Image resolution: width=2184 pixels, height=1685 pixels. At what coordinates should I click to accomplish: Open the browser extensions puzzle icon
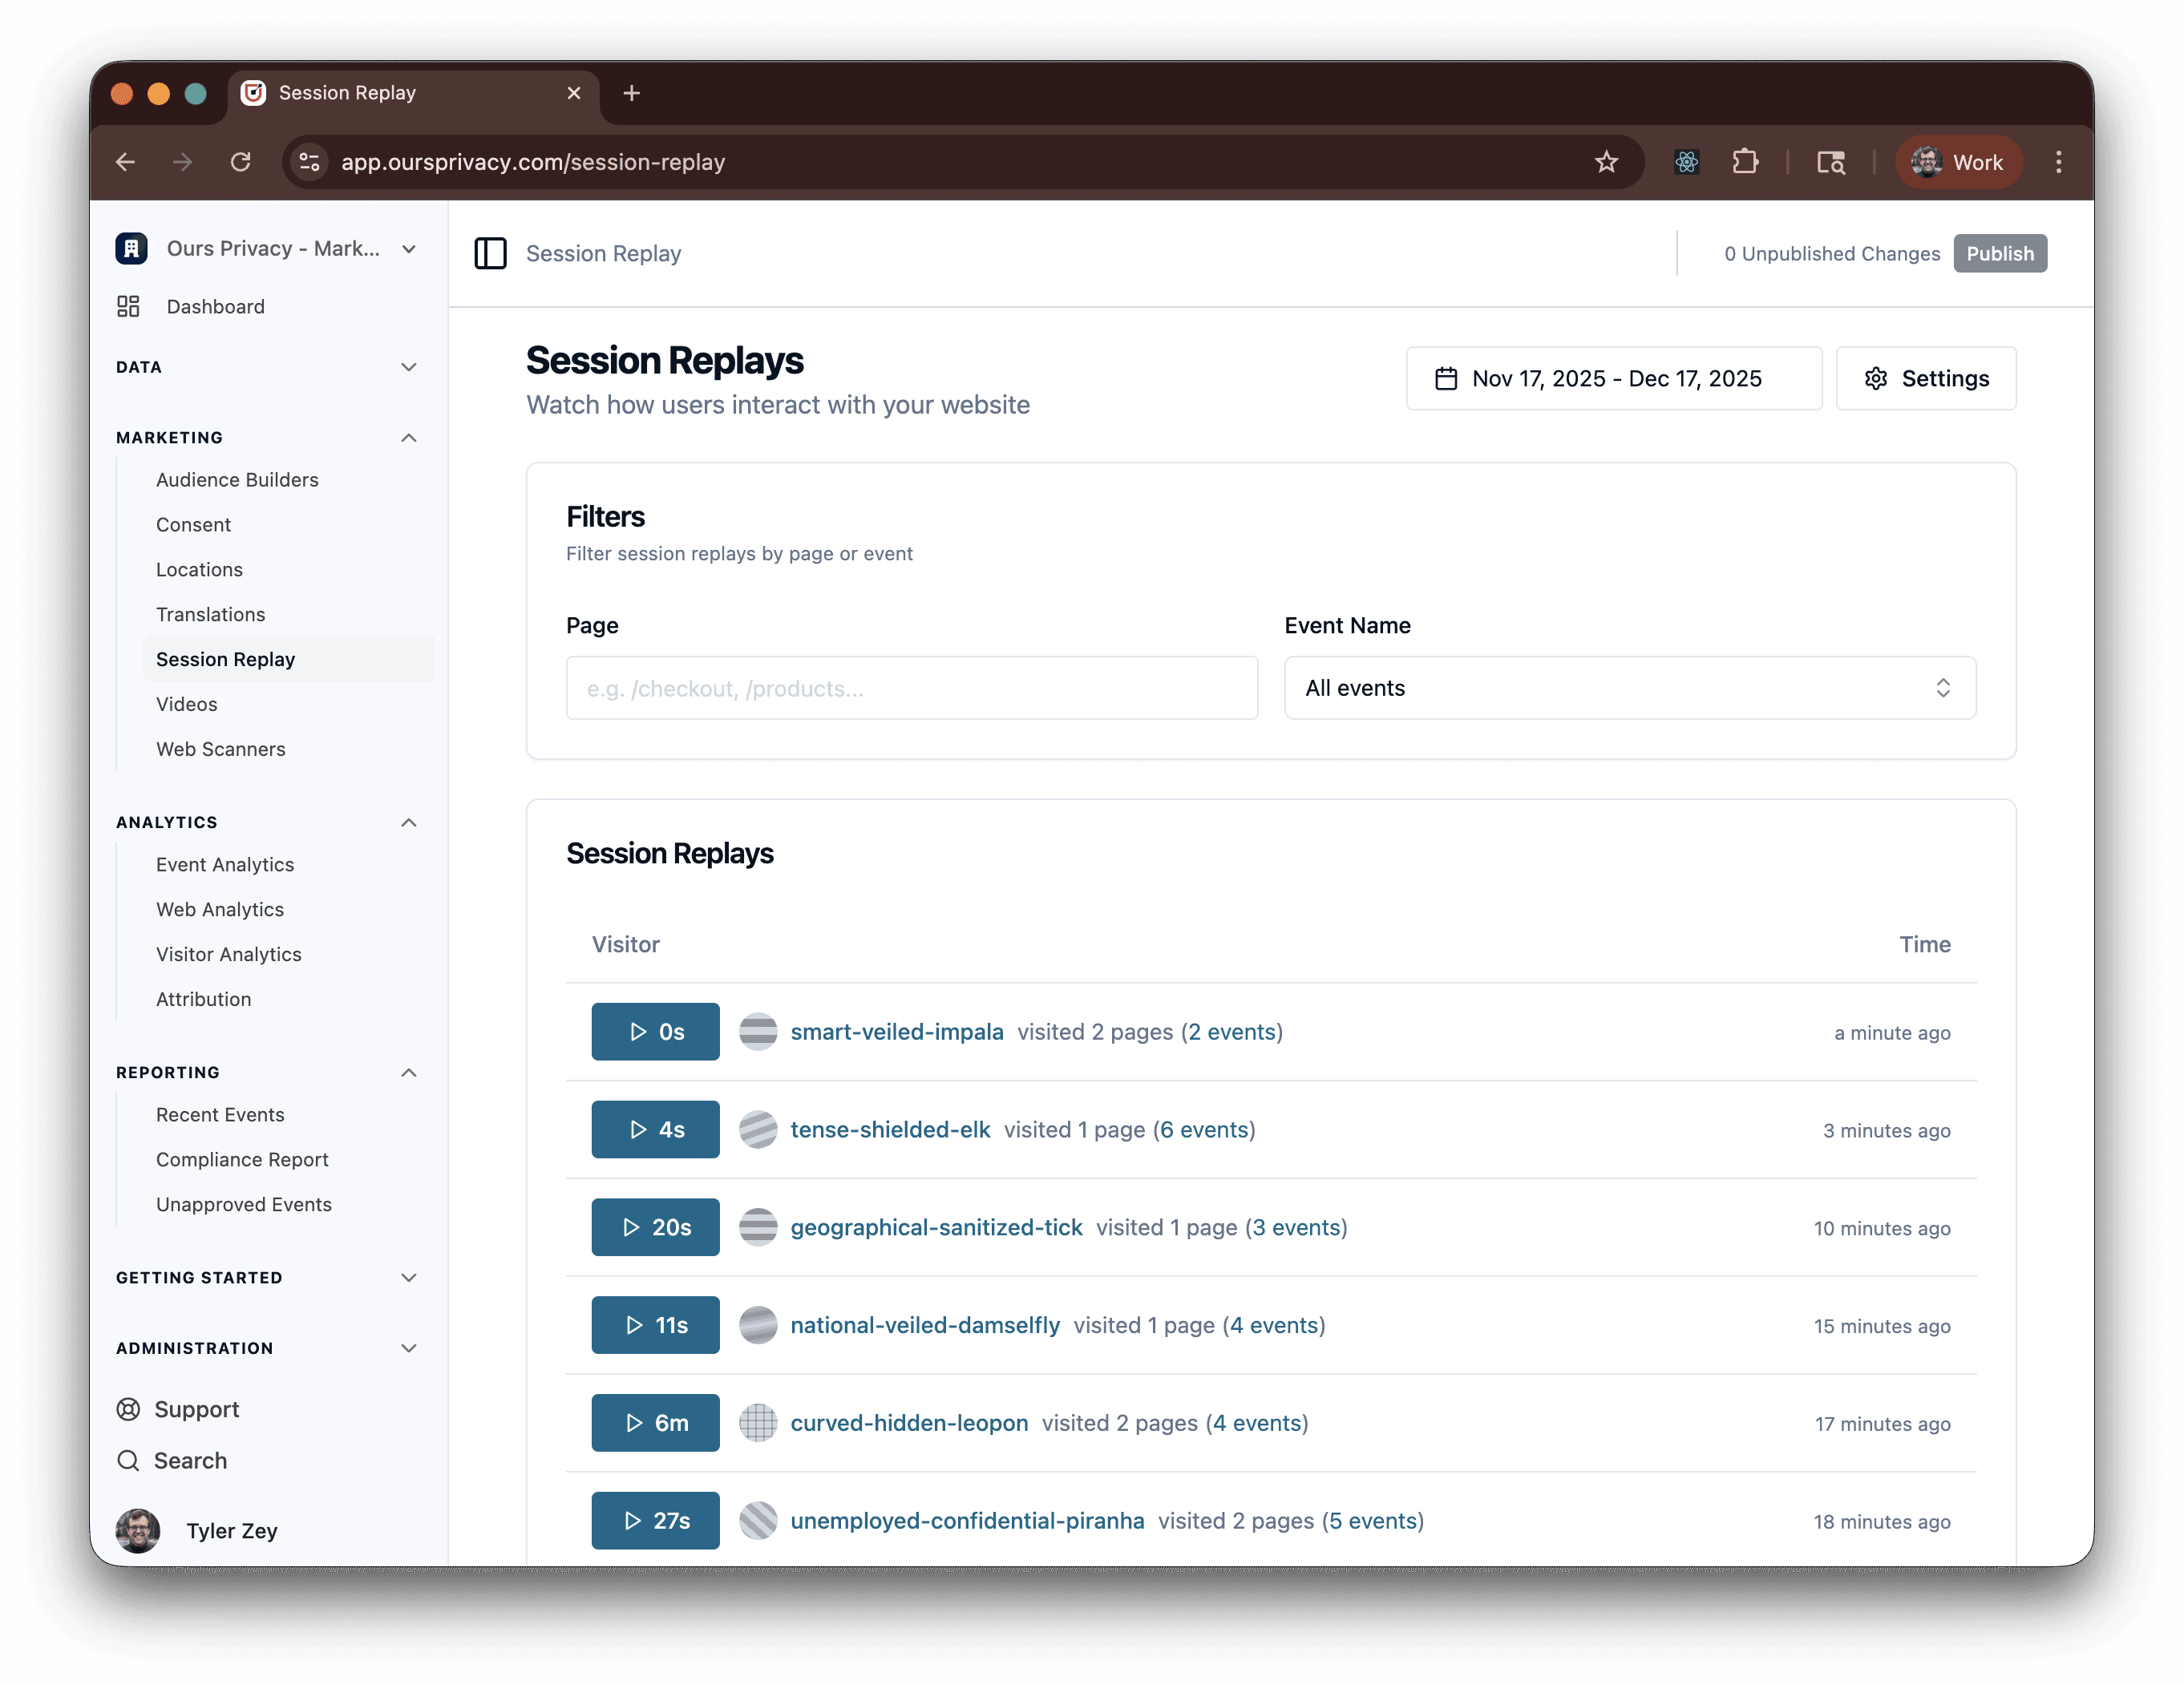pos(1745,162)
